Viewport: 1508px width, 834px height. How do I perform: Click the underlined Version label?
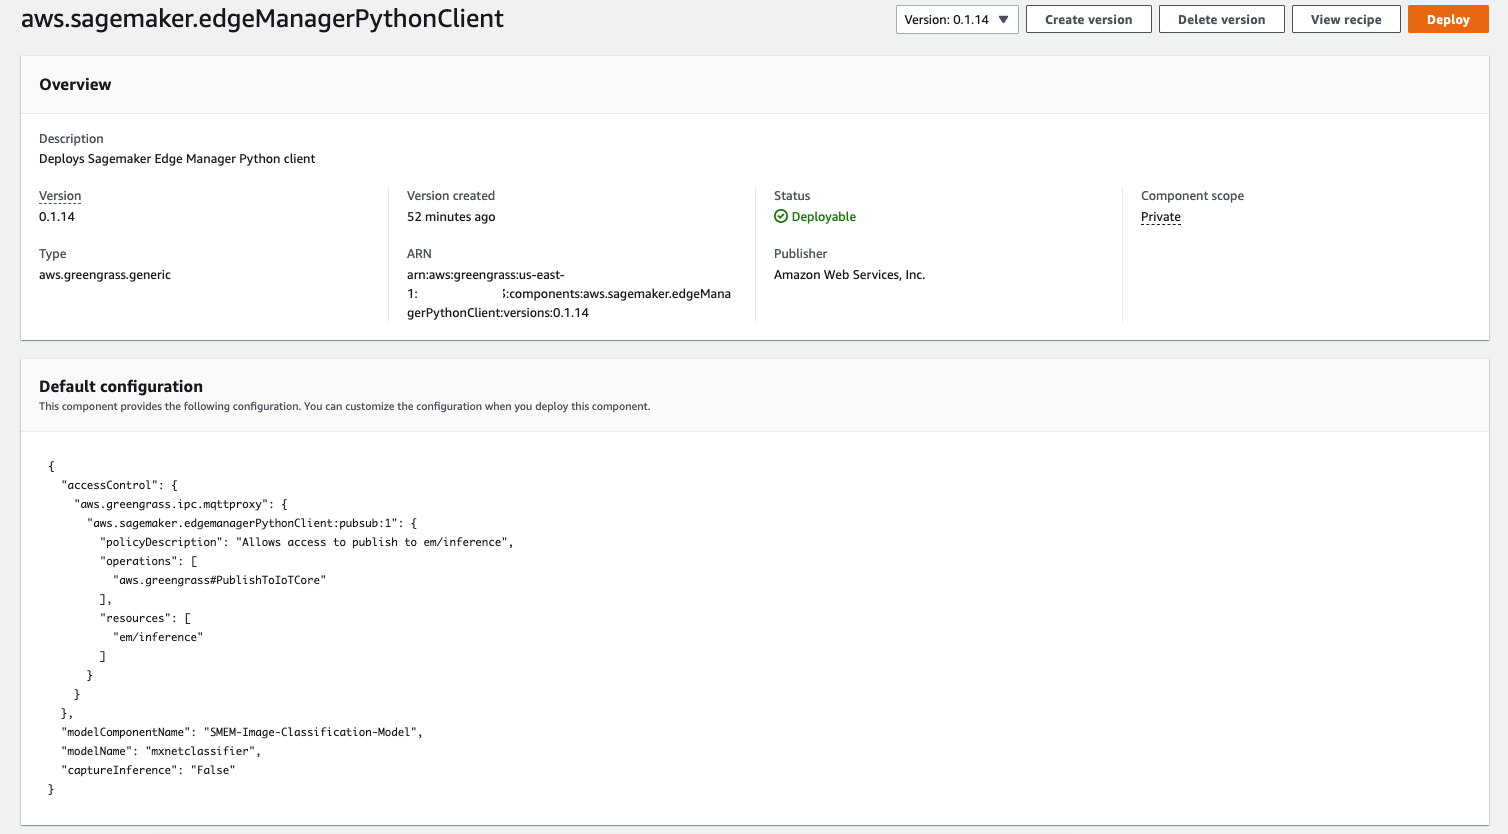pos(60,196)
